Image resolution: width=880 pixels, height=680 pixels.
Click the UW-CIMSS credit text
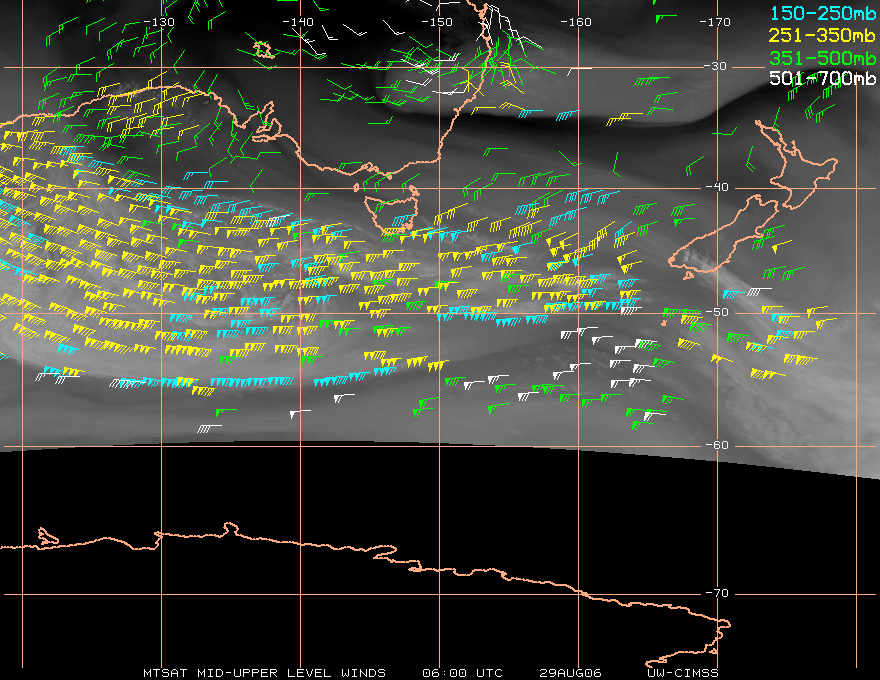(684, 672)
